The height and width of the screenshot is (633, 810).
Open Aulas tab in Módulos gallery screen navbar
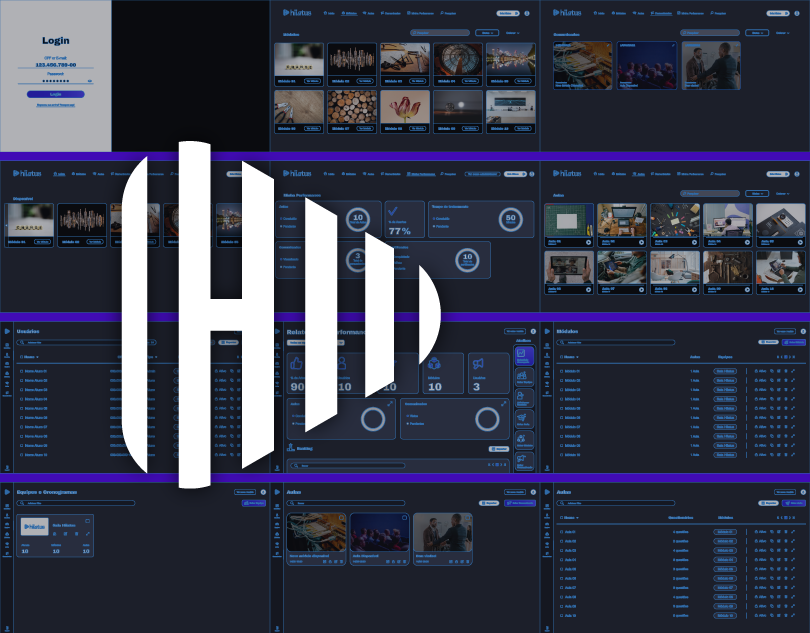(x=368, y=13)
